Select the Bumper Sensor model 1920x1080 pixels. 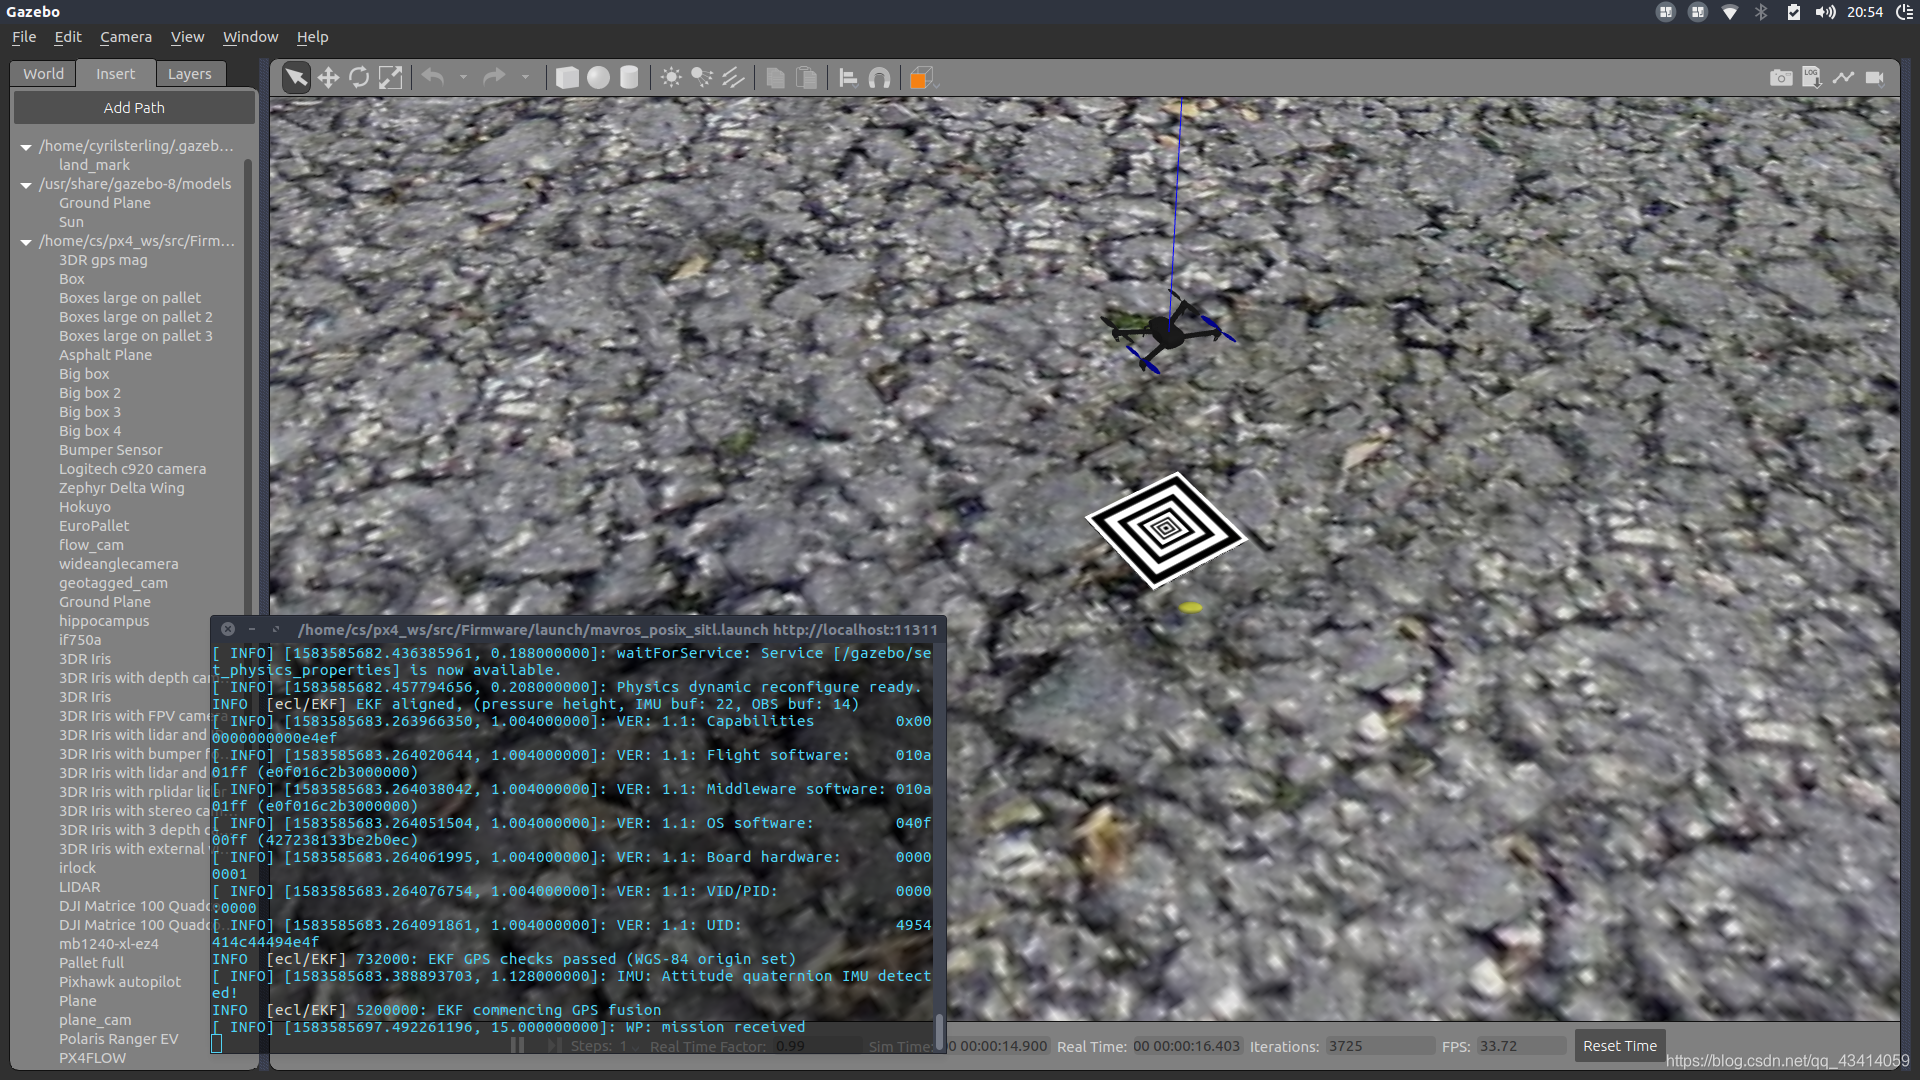110,450
